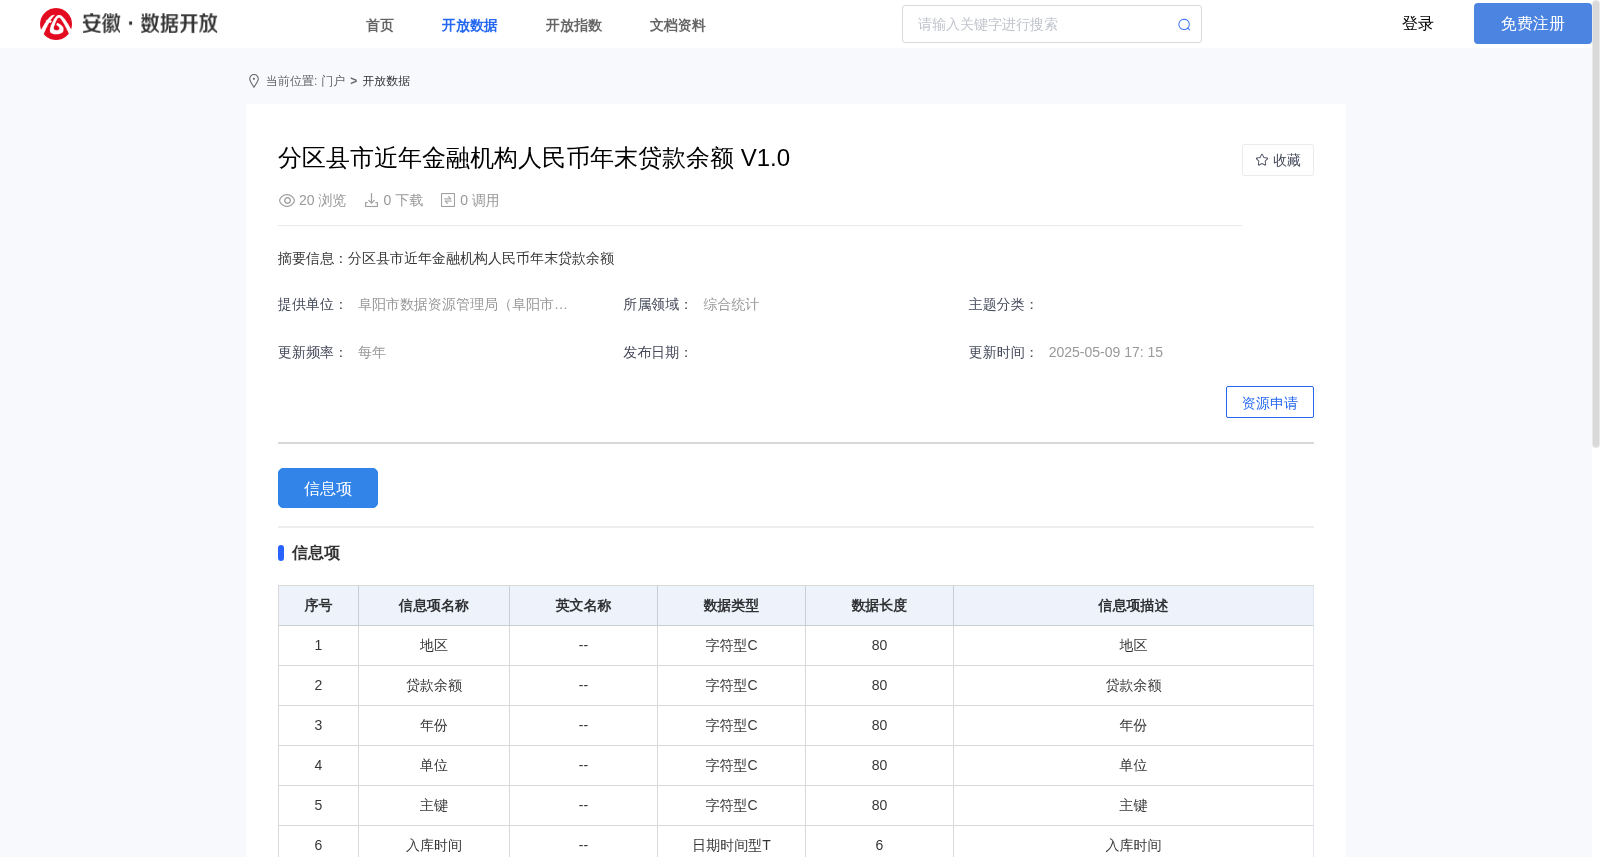
Task: Click the 数据类型 column header
Action: 731,606
